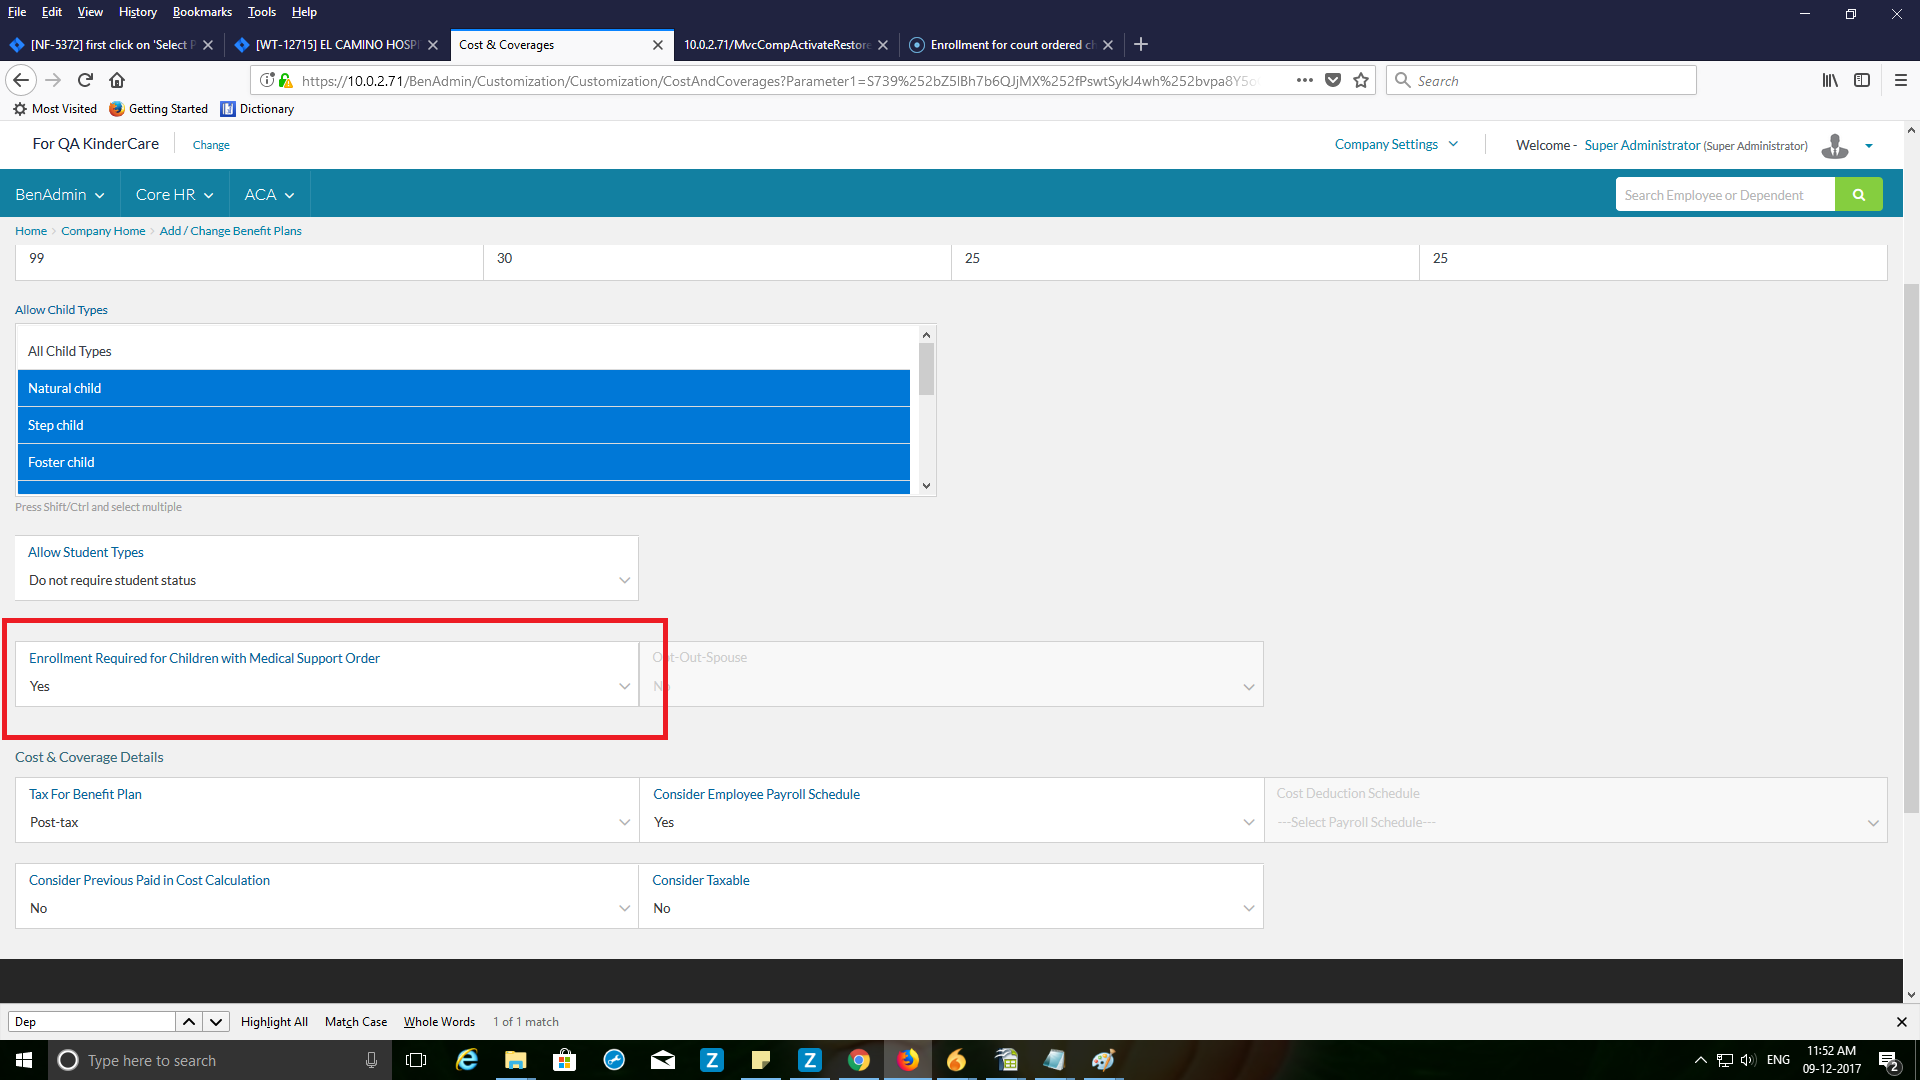The image size is (1920, 1080).
Task: Save the page to Pocket
Action: coord(1333,80)
